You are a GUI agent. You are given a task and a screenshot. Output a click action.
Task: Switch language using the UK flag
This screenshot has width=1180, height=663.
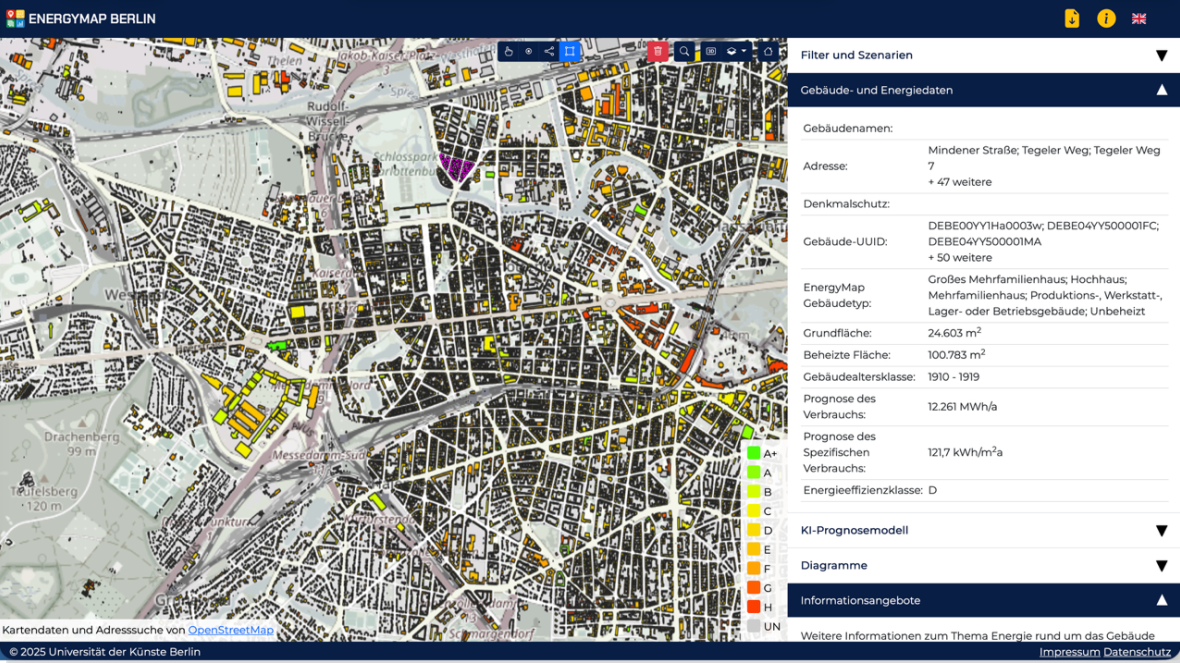1138,17
